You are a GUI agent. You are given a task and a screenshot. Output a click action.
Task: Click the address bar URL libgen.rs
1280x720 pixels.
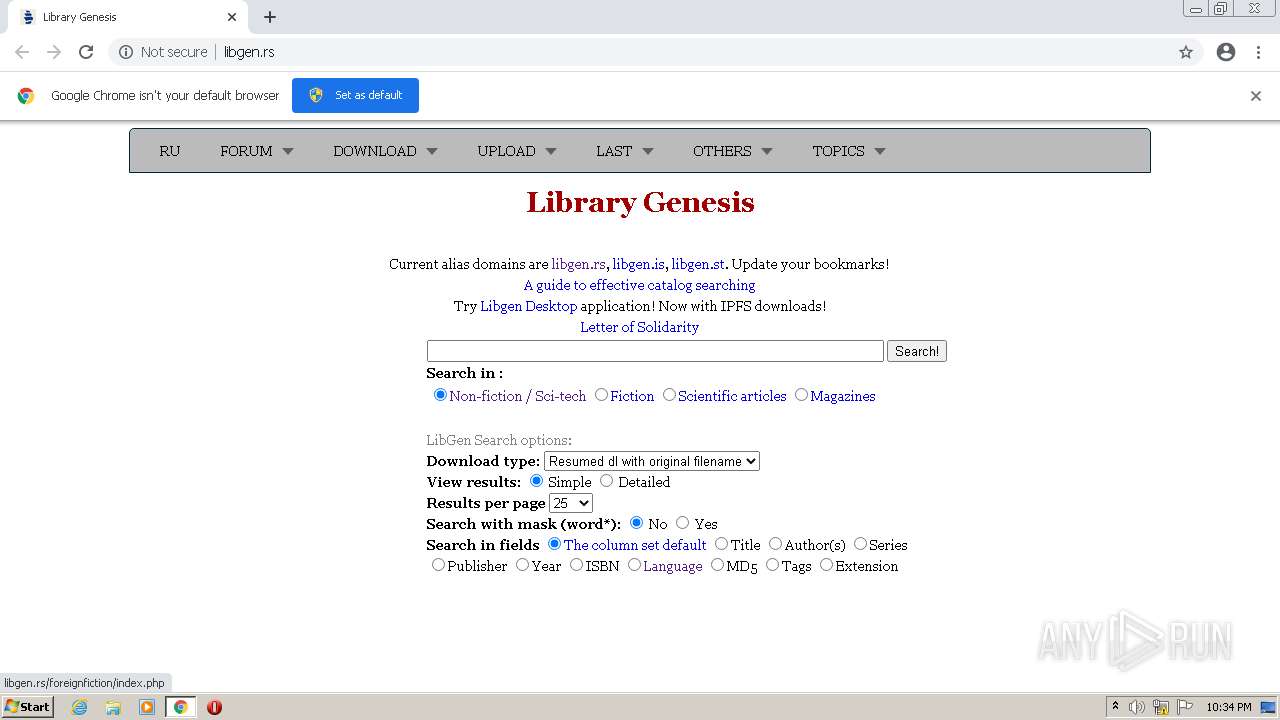(x=249, y=52)
